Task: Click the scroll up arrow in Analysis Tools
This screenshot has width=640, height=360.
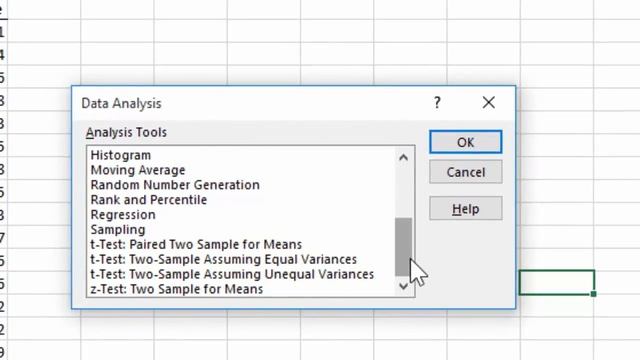Action: tap(403, 158)
